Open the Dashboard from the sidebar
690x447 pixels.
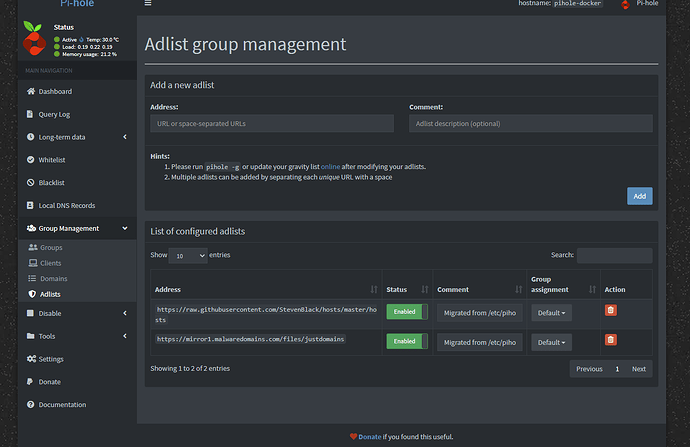tap(55, 92)
